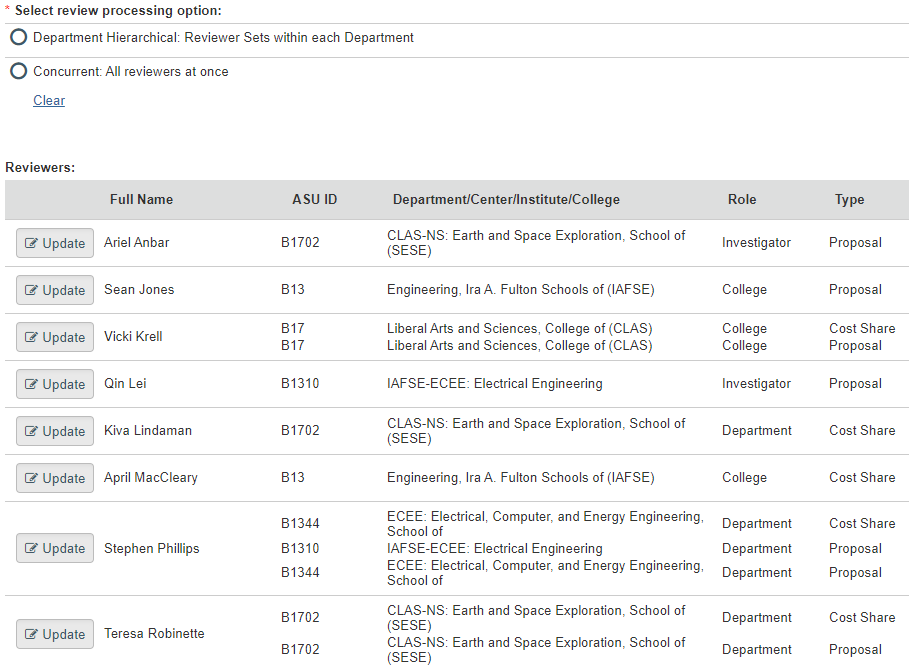
Task: Open Update for Teresa Robinette
Action: [55, 634]
